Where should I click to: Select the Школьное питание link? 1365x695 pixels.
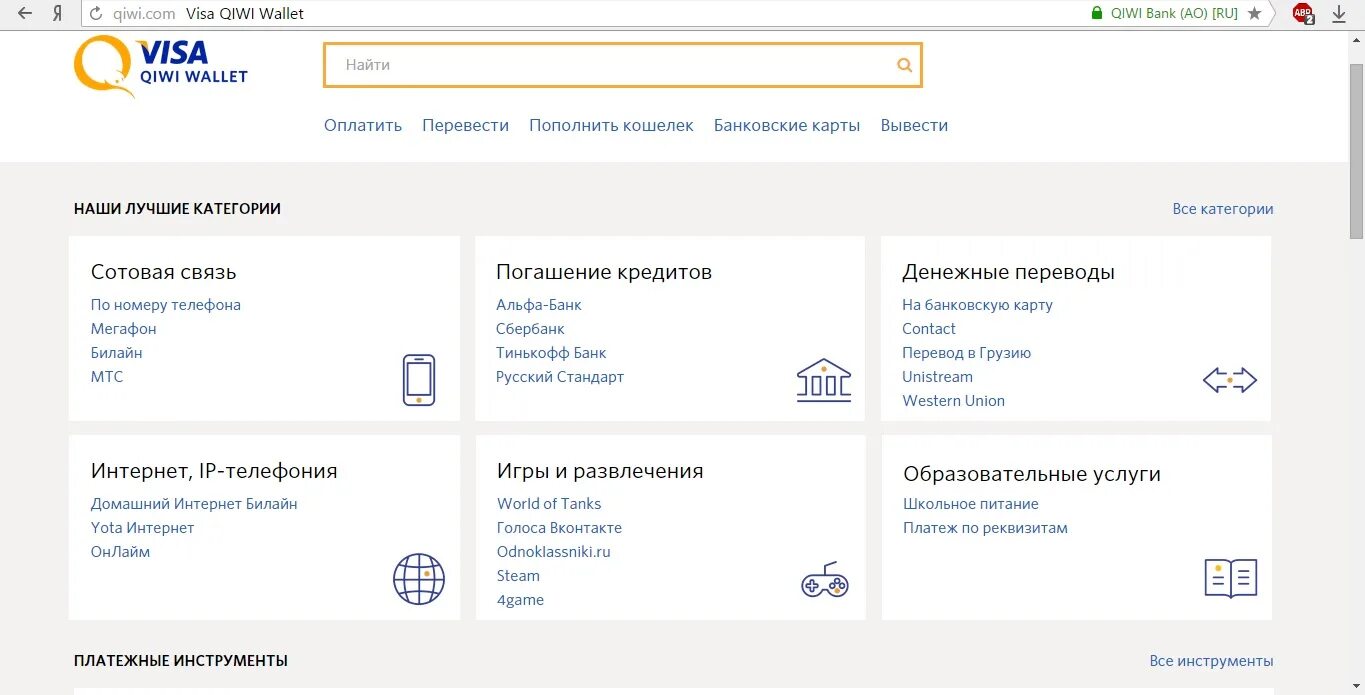(x=971, y=504)
